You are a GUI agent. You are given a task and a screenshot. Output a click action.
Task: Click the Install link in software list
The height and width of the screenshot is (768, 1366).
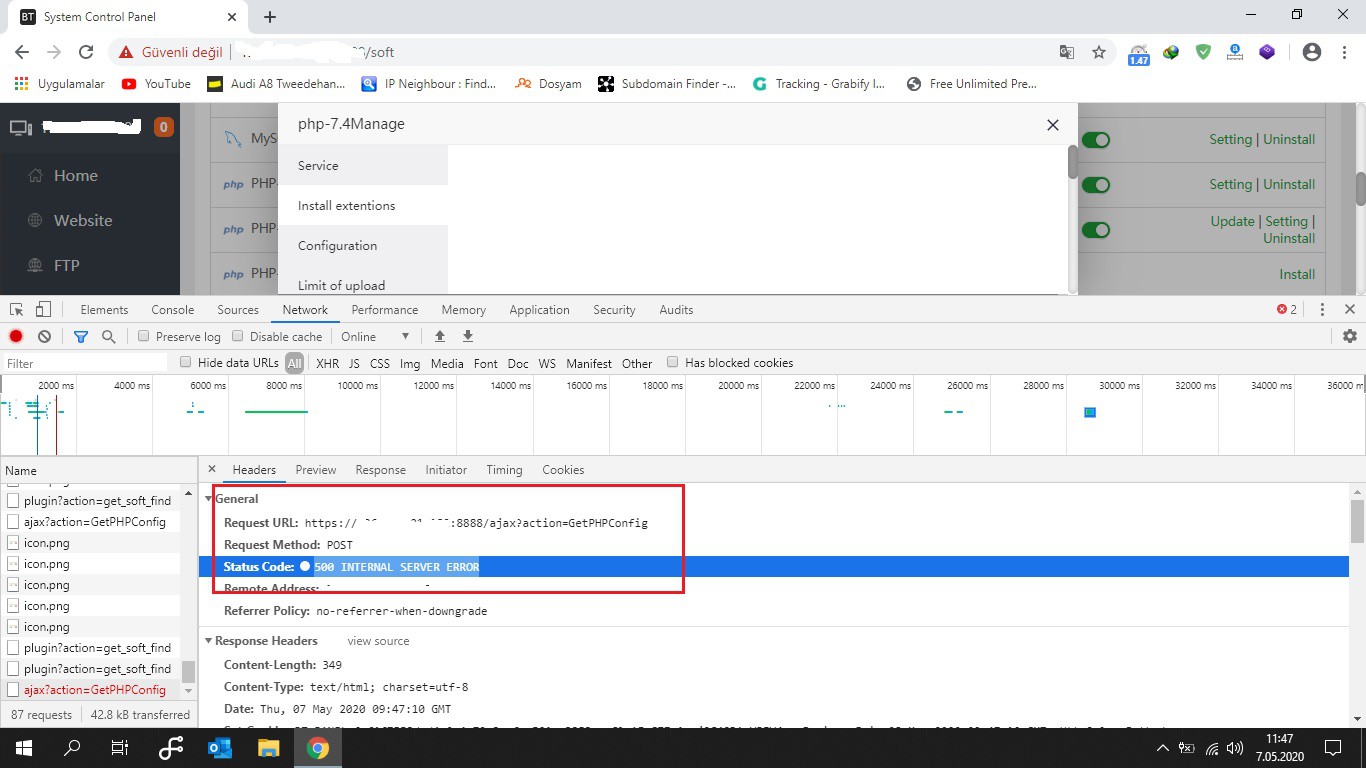[1297, 274]
